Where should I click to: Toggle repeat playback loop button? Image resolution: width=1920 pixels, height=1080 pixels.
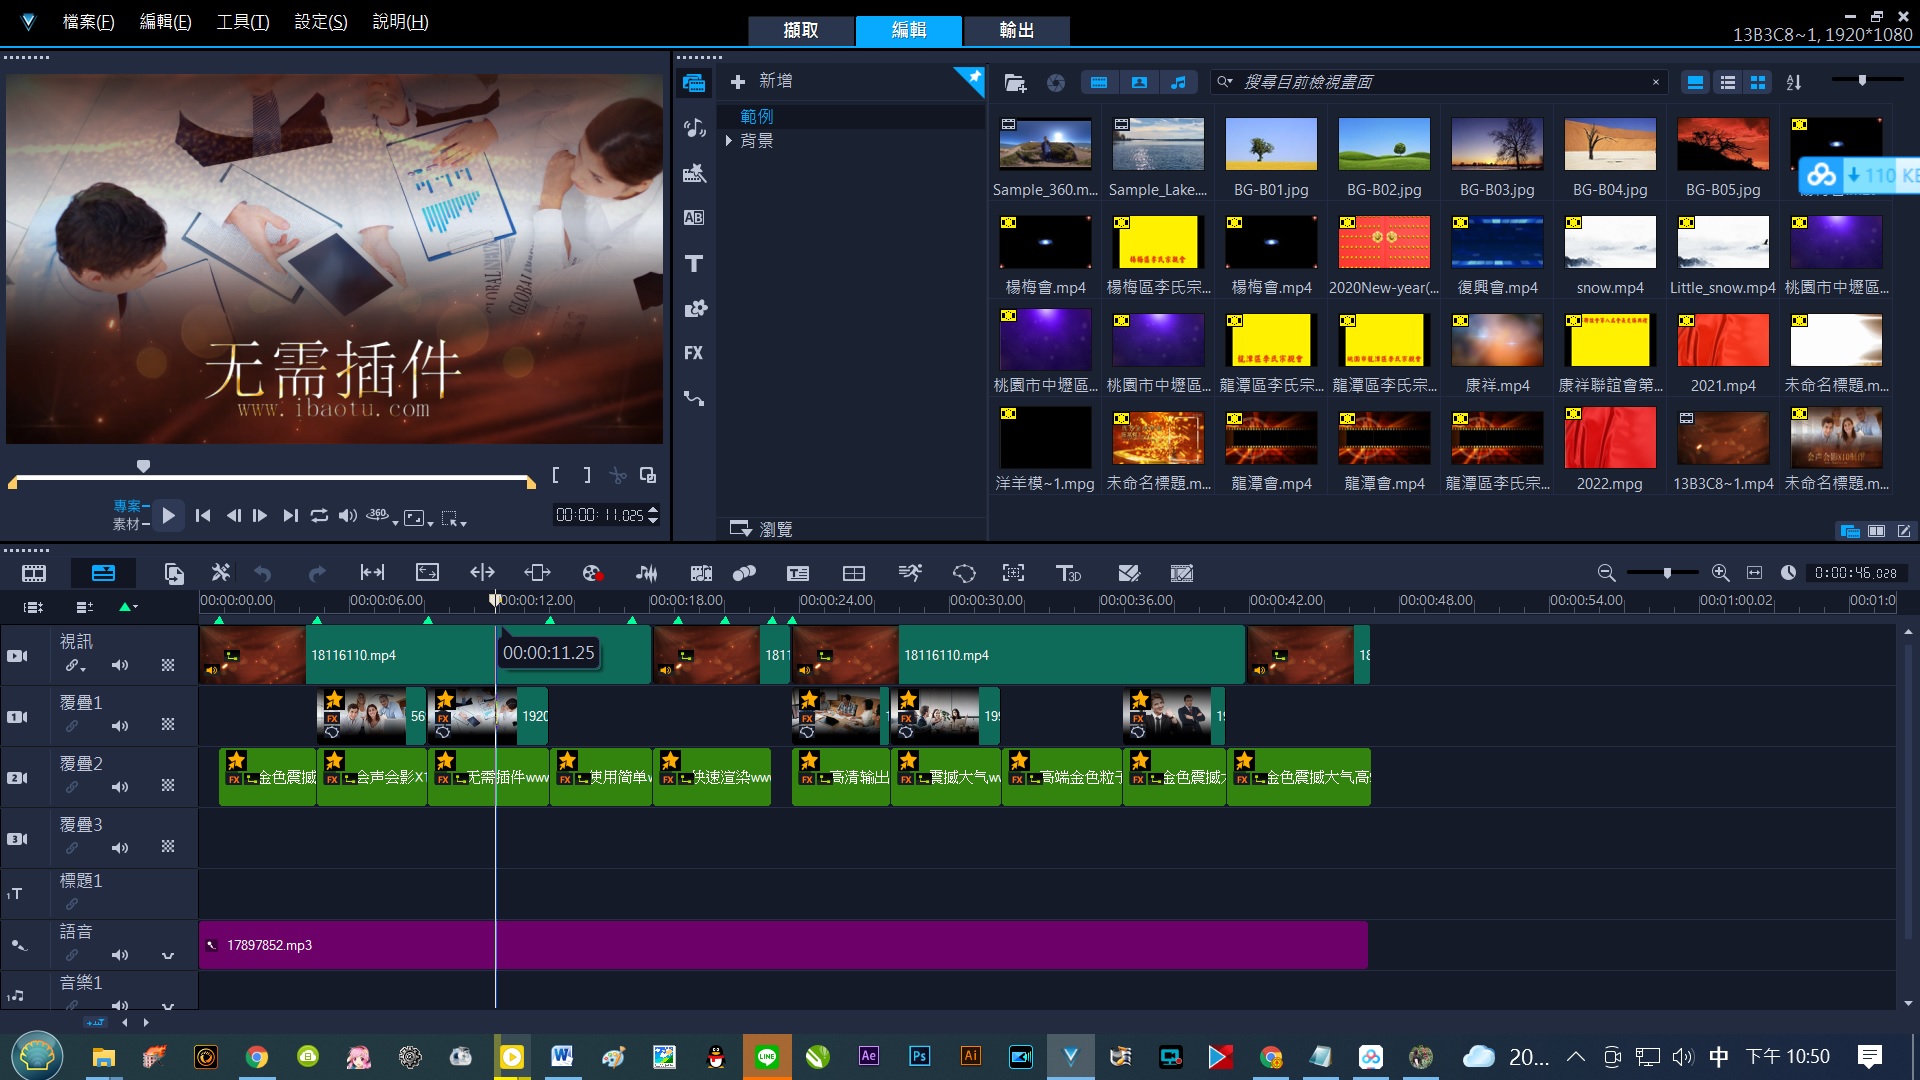click(319, 516)
